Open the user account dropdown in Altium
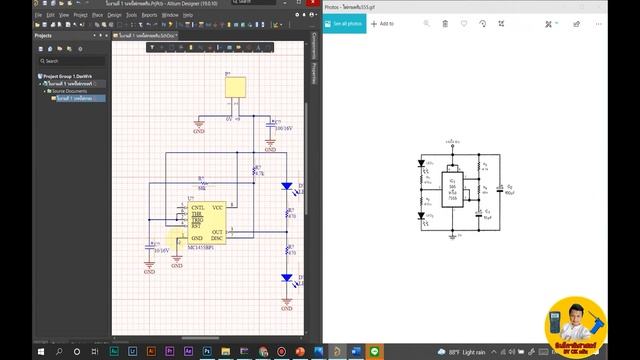Viewport: 640px width, 360px height. coord(313,15)
